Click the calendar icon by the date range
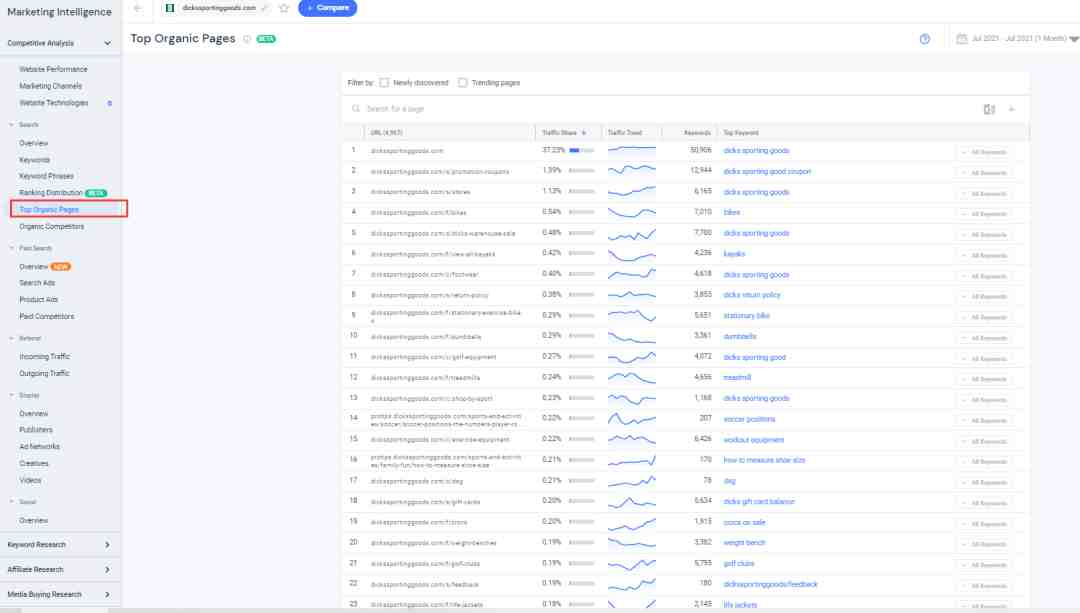 962,39
